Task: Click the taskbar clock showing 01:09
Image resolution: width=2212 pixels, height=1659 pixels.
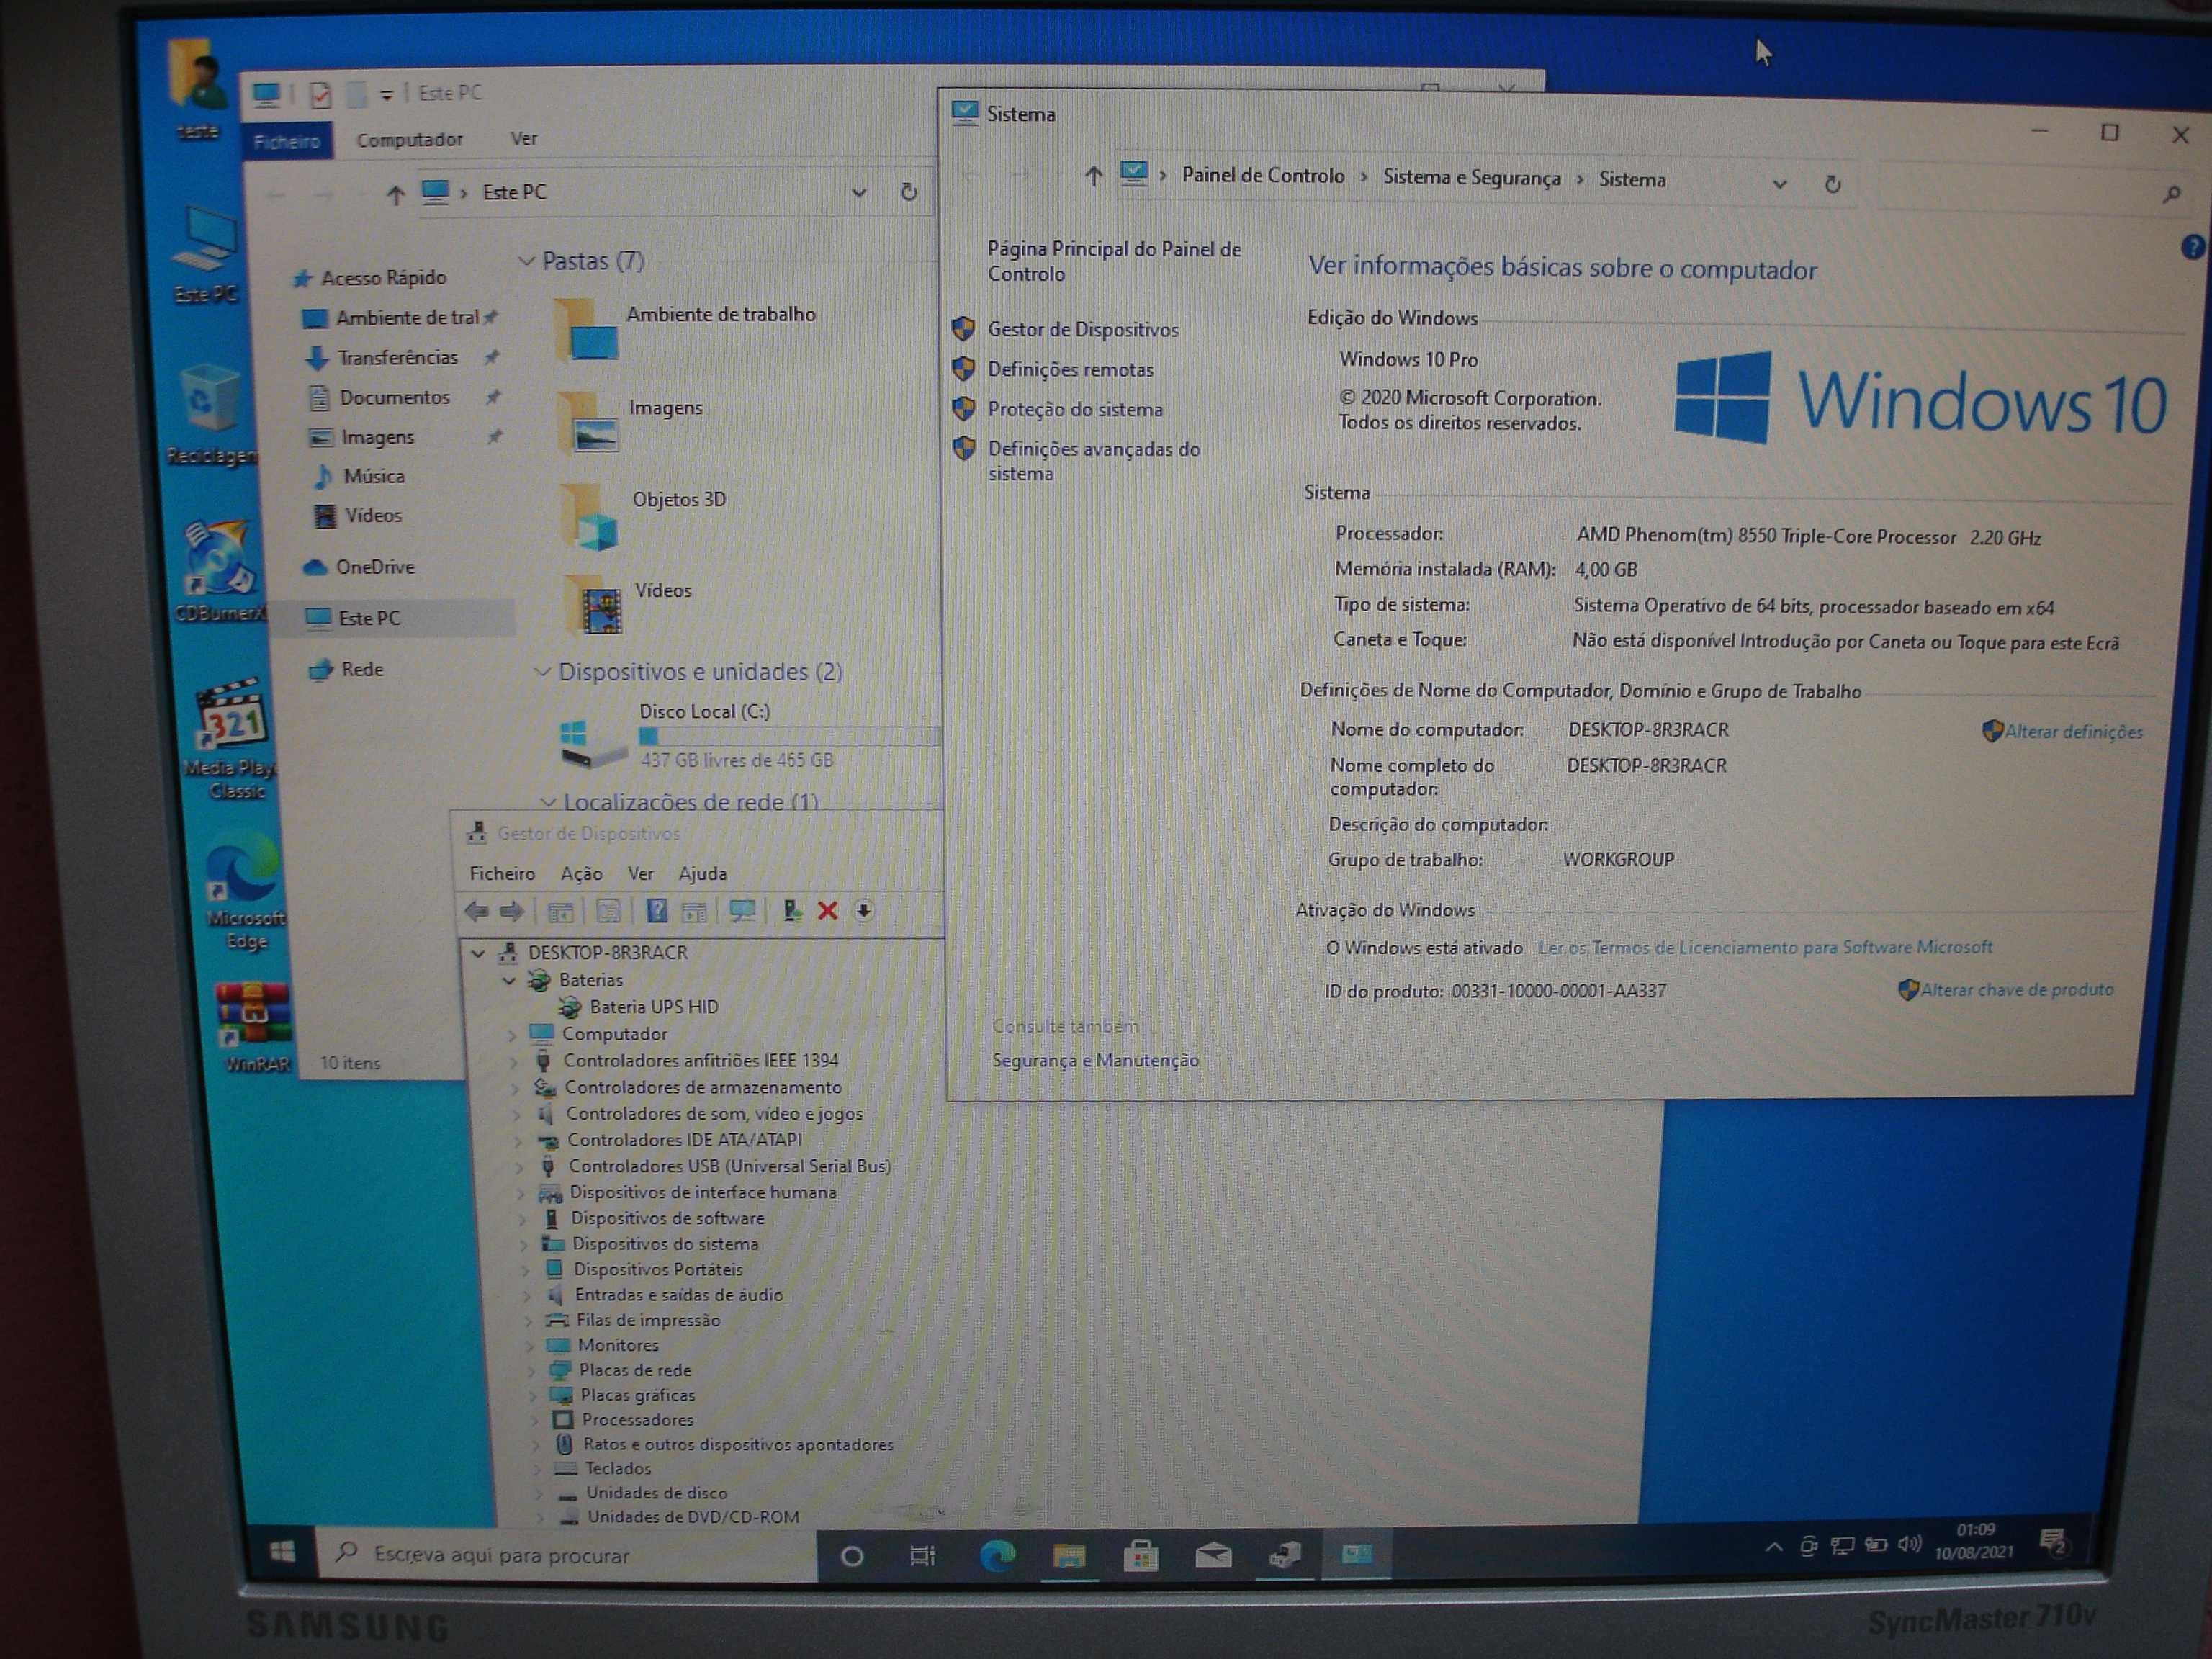Action: click(1974, 1541)
